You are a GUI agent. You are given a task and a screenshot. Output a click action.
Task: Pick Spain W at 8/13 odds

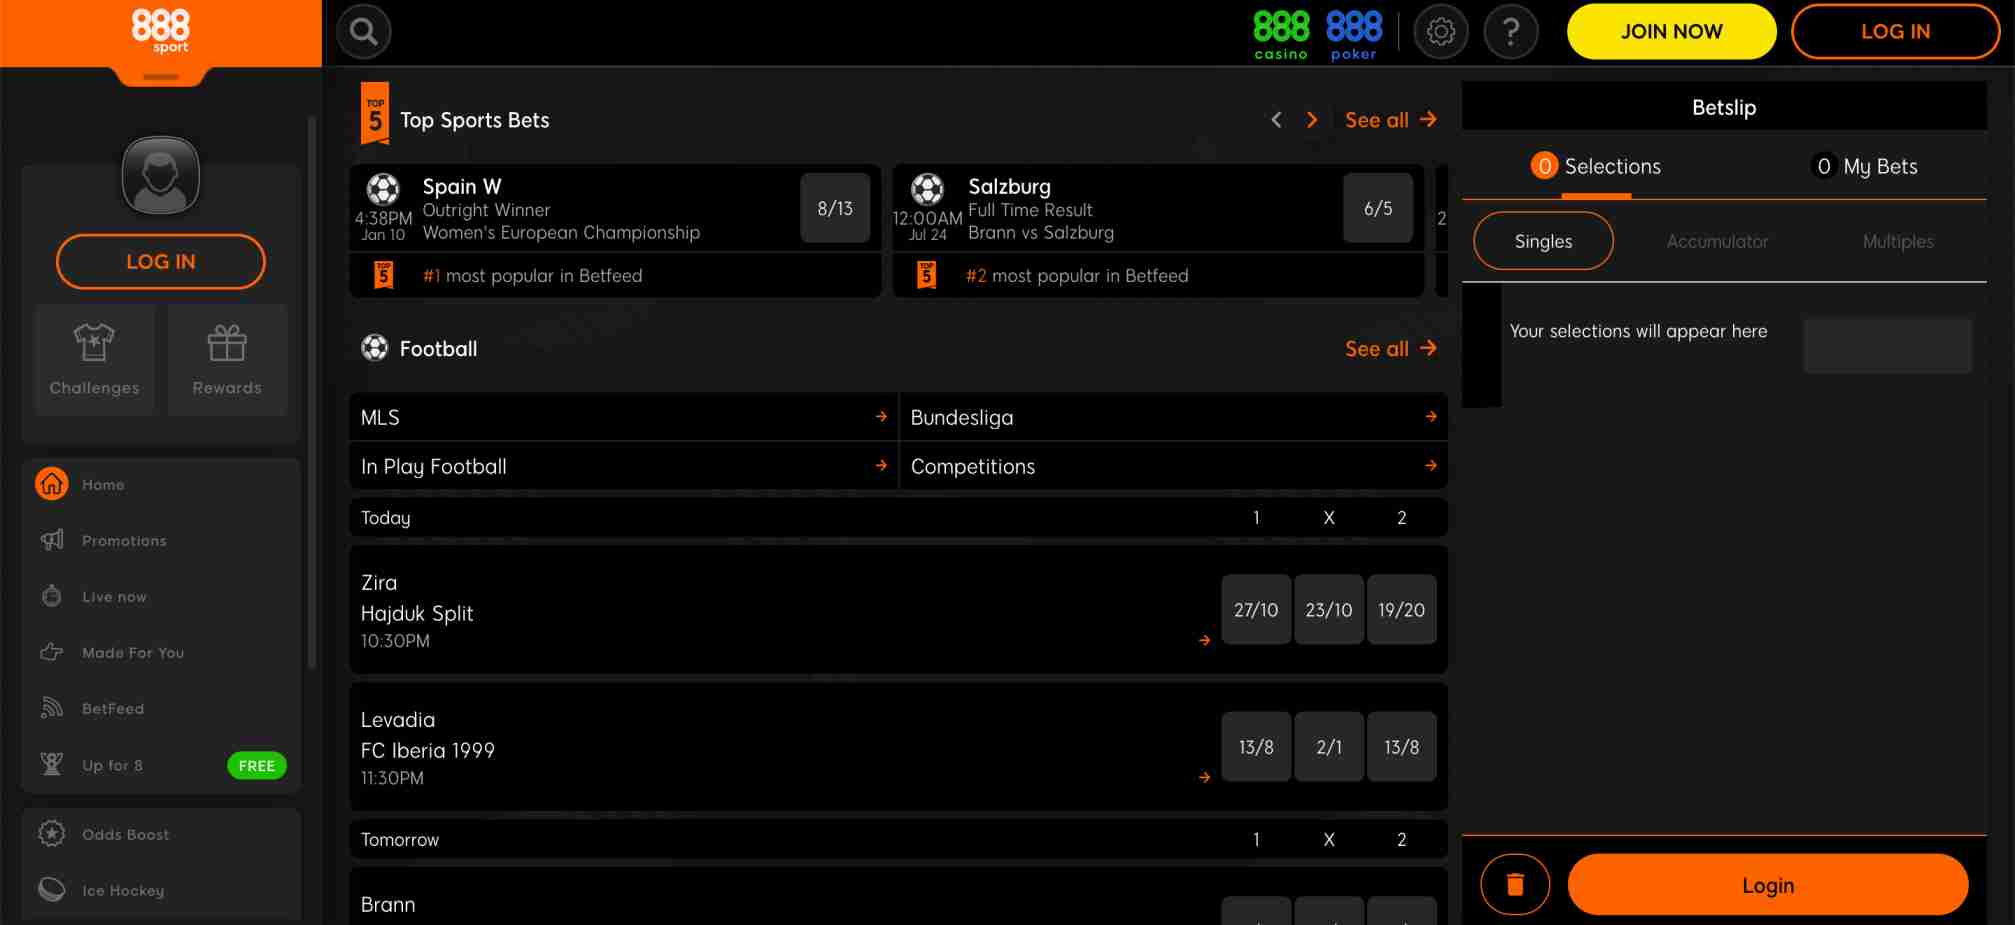(835, 208)
